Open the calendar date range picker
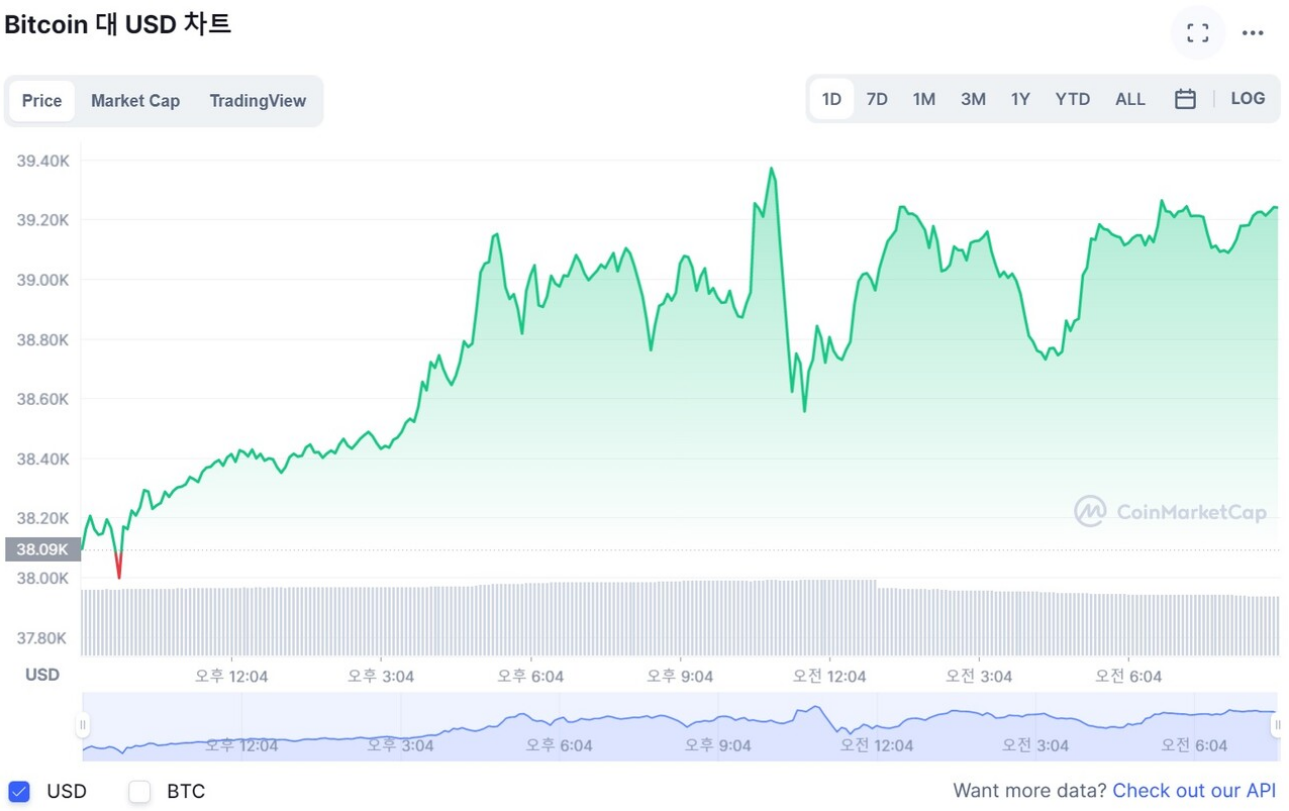This screenshot has height=811, width=1289. [x=1185, y=99]
